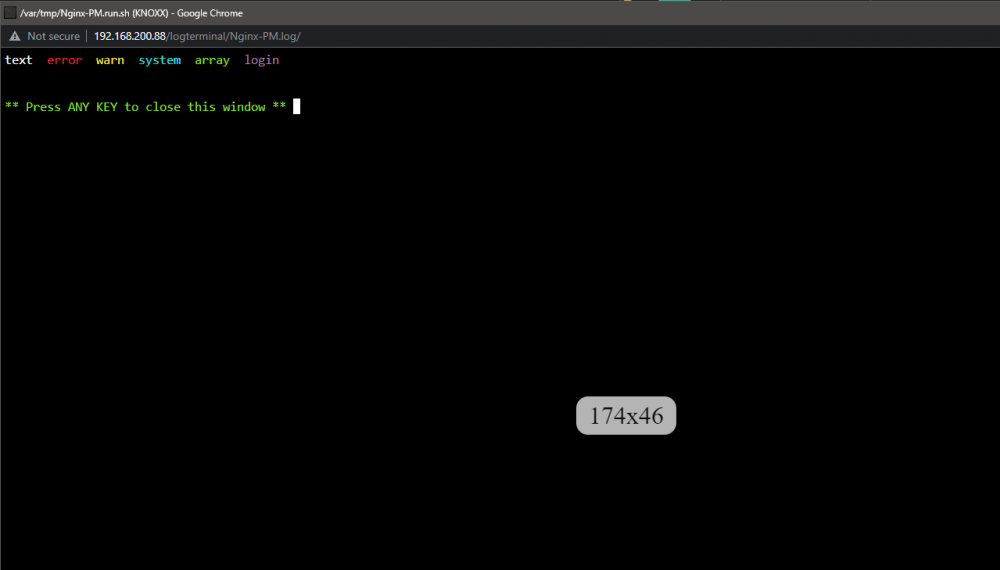
Task: Click the 'Press ANY KEY to close' message
Action: [145, 107]
